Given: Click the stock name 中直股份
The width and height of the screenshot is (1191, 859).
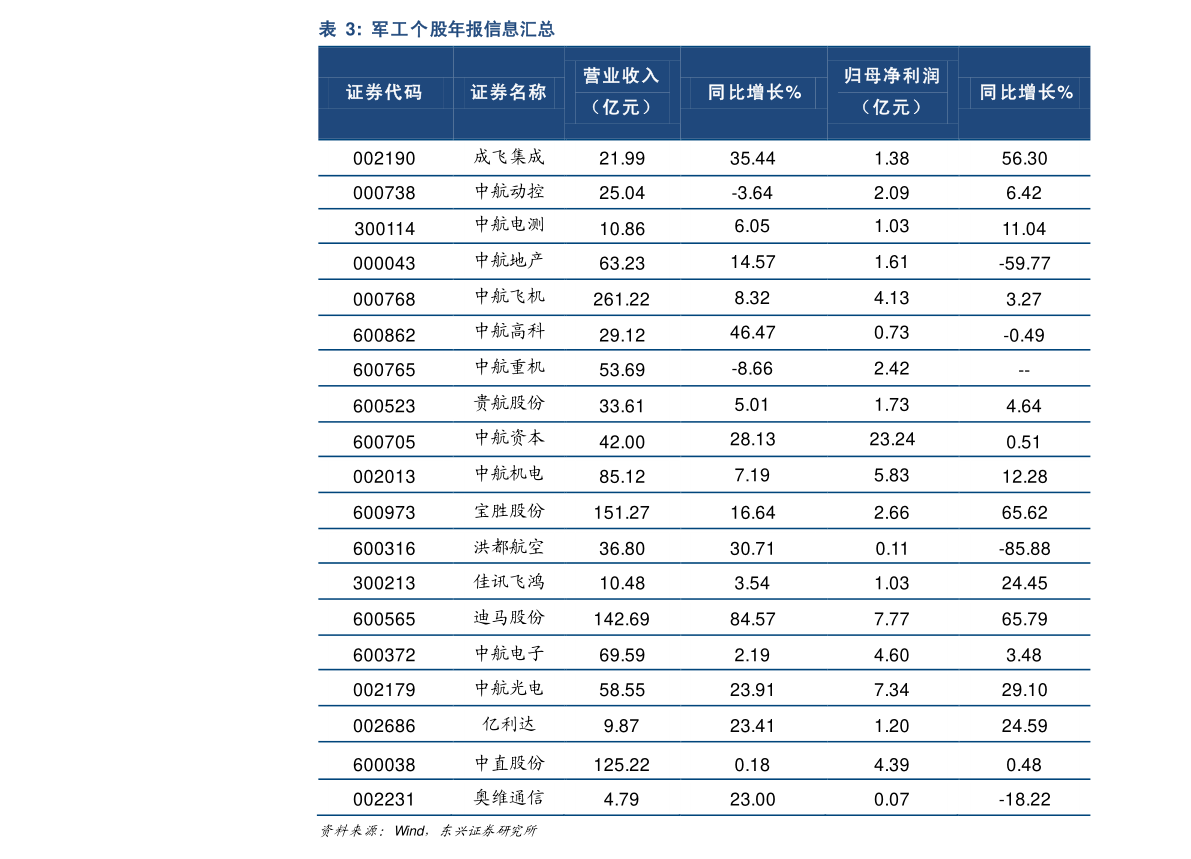Looking at the screenshot, I should [x=509, y=763].
